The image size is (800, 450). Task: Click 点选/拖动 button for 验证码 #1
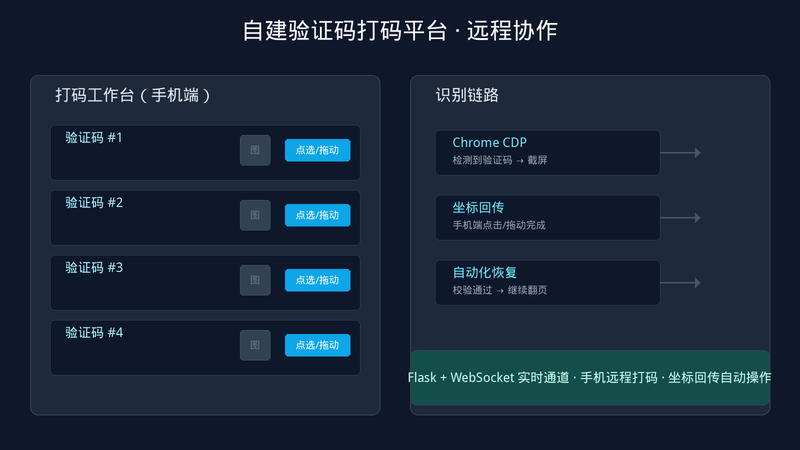317,150
